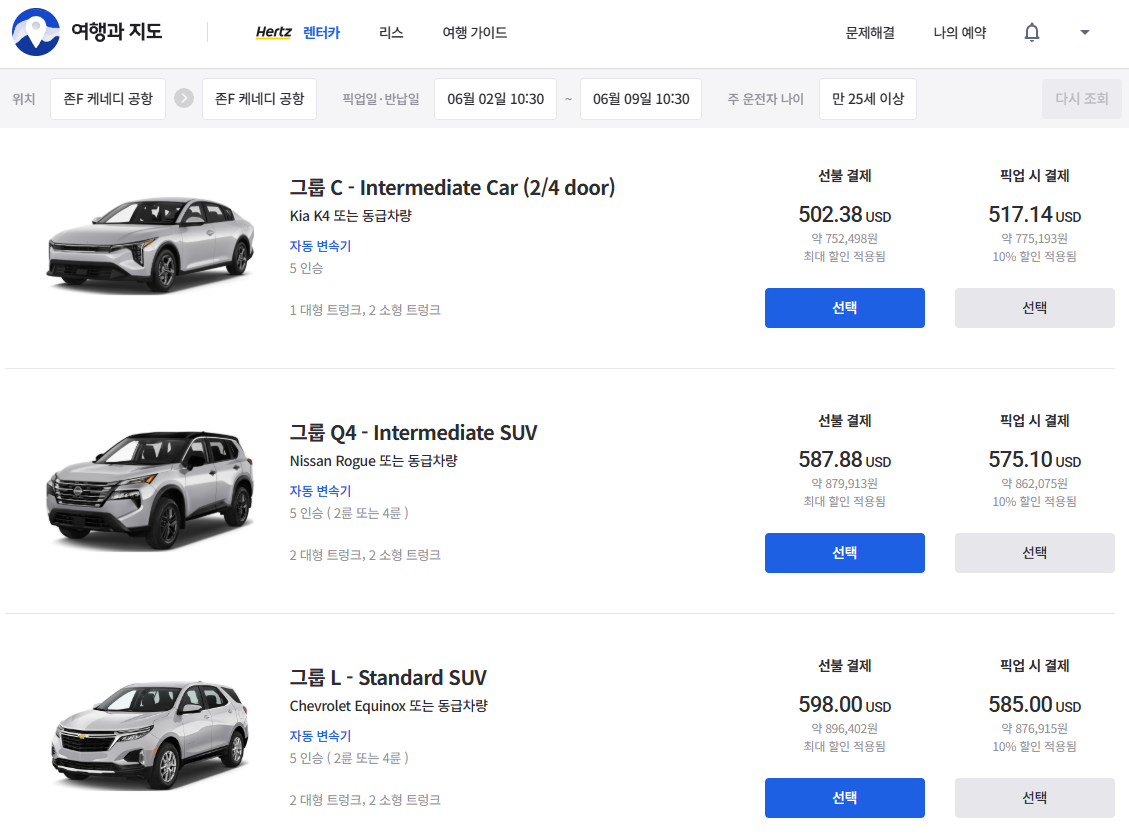Change the pickup location 존F 케네디 공항
Image resolution: width=1129 pixels, height=836 pixels.
tap(108, 98)
